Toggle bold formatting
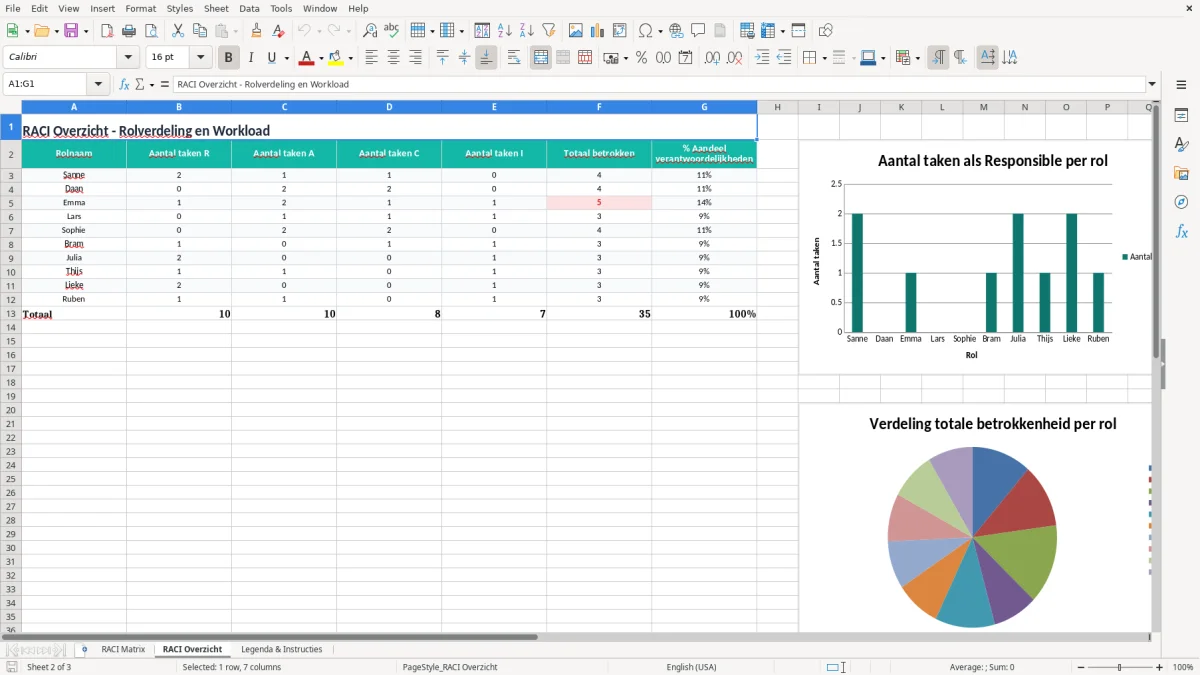Screen dimensions: 1200x675 [229, 58]
